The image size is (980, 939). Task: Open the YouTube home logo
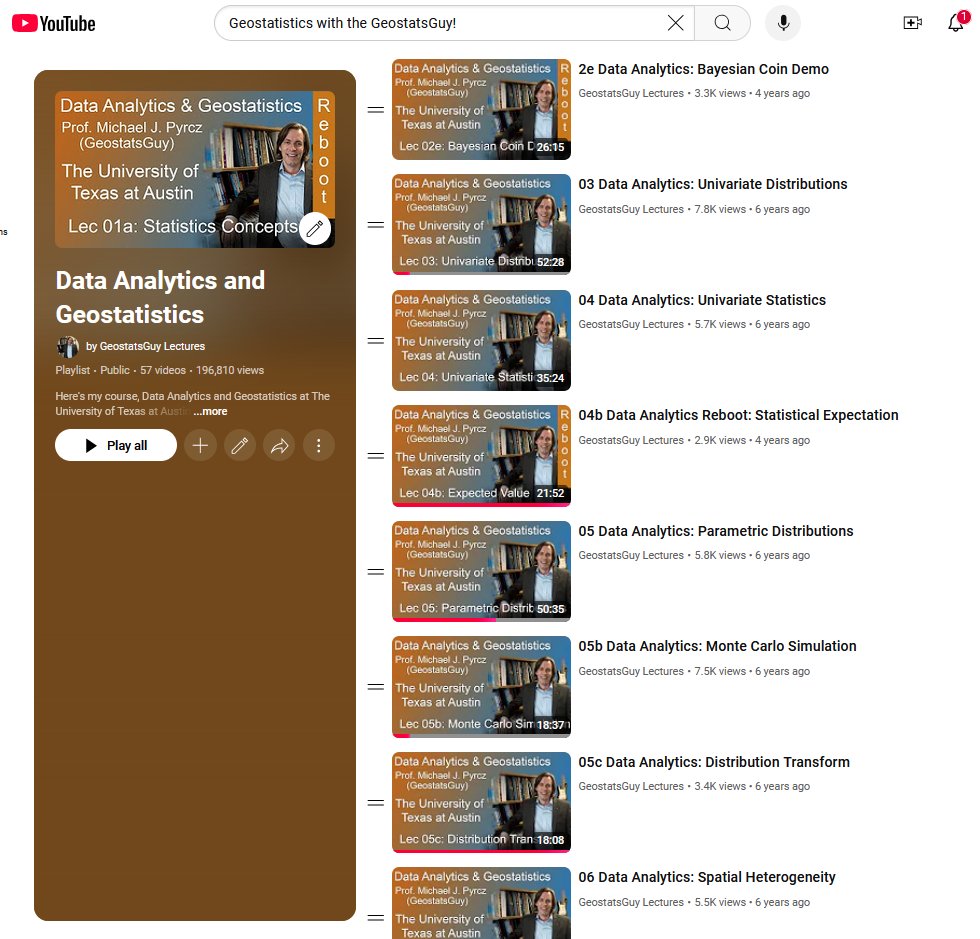[54, 24]
